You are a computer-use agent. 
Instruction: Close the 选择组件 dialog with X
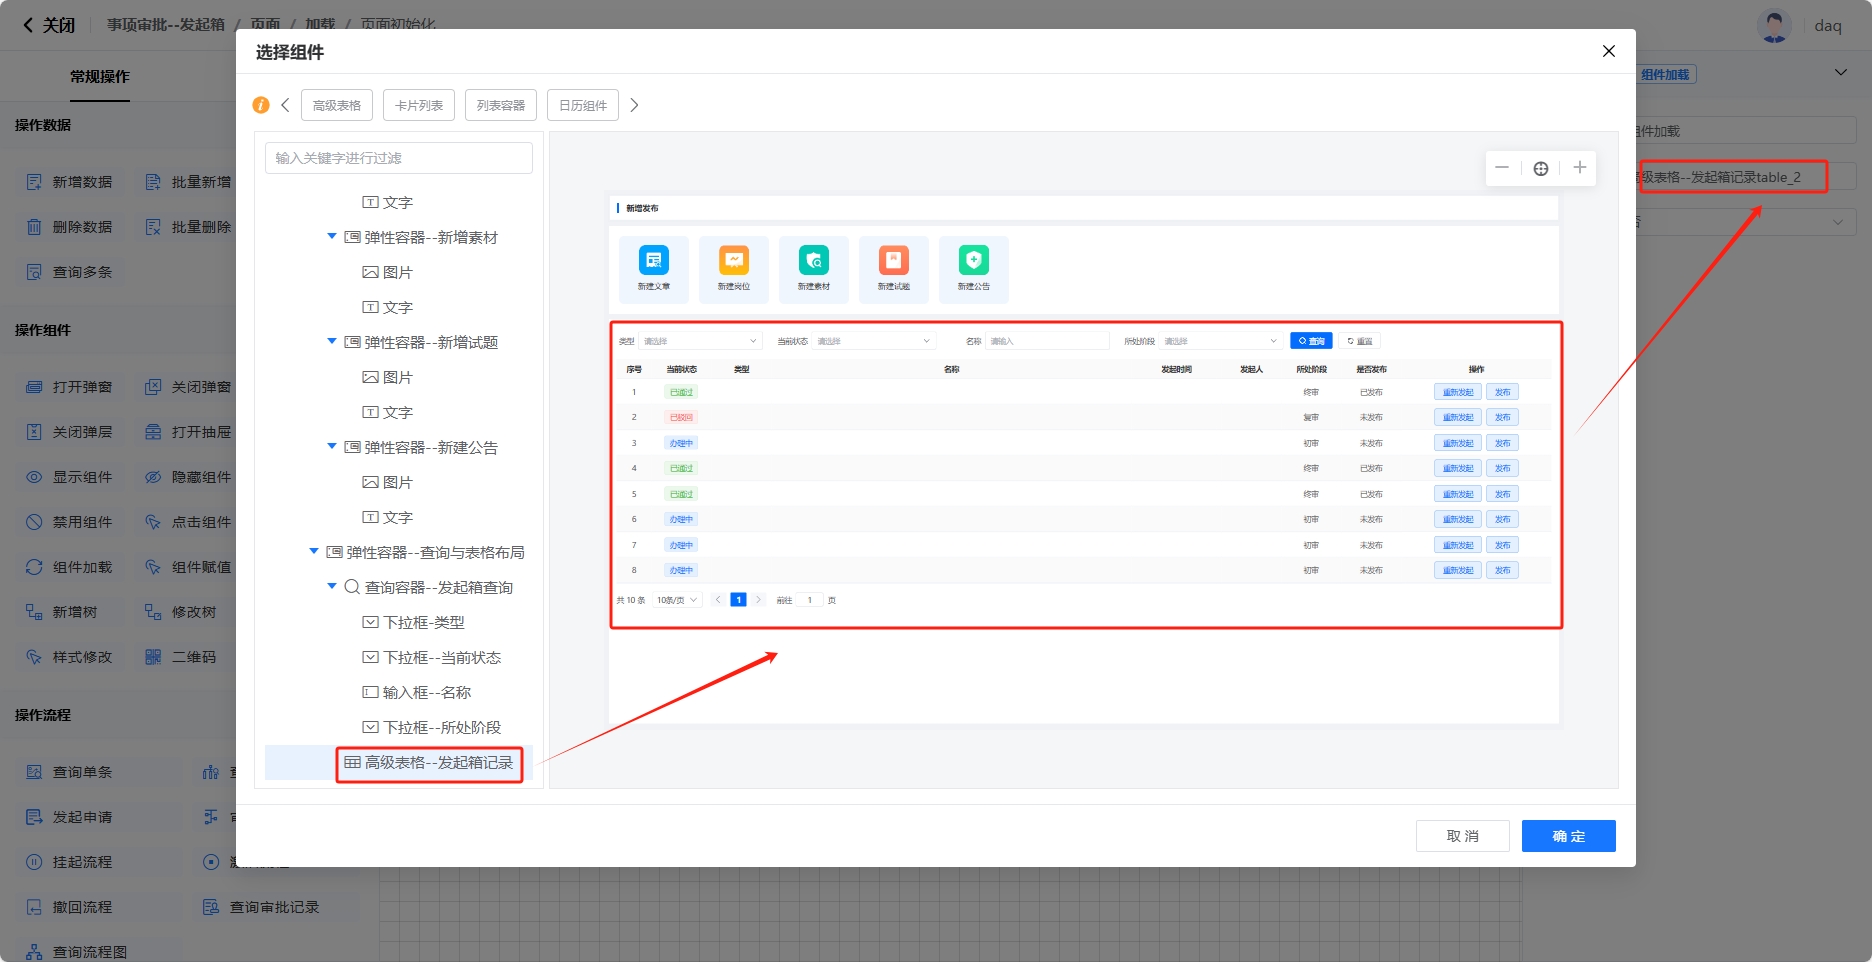click(x=1608, y=51)
